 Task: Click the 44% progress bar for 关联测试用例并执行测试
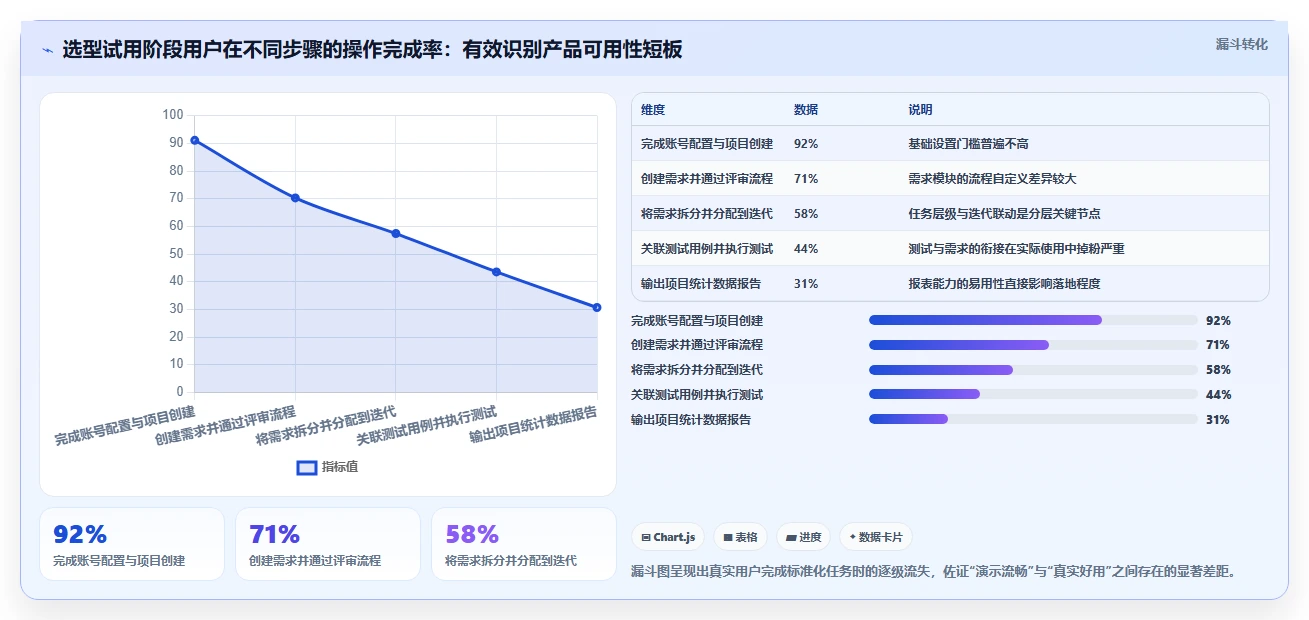coord(1033,394)
